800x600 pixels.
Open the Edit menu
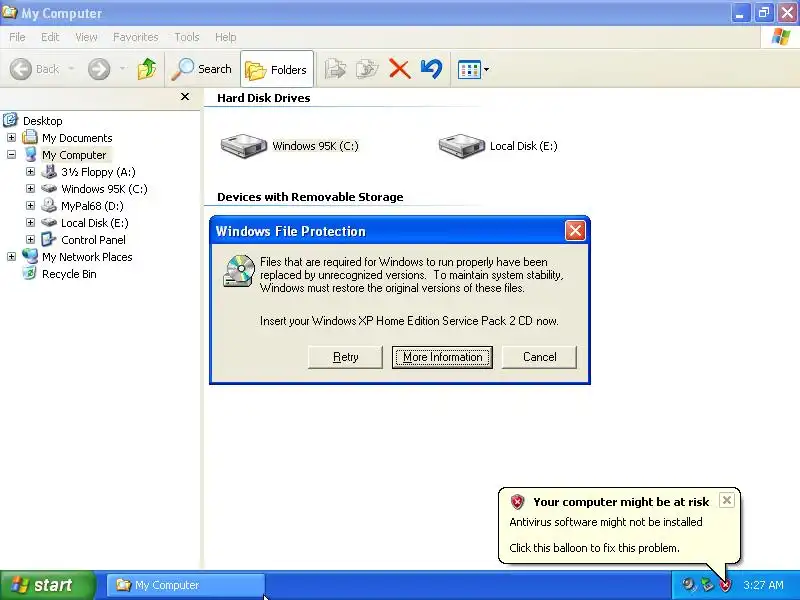50,37
